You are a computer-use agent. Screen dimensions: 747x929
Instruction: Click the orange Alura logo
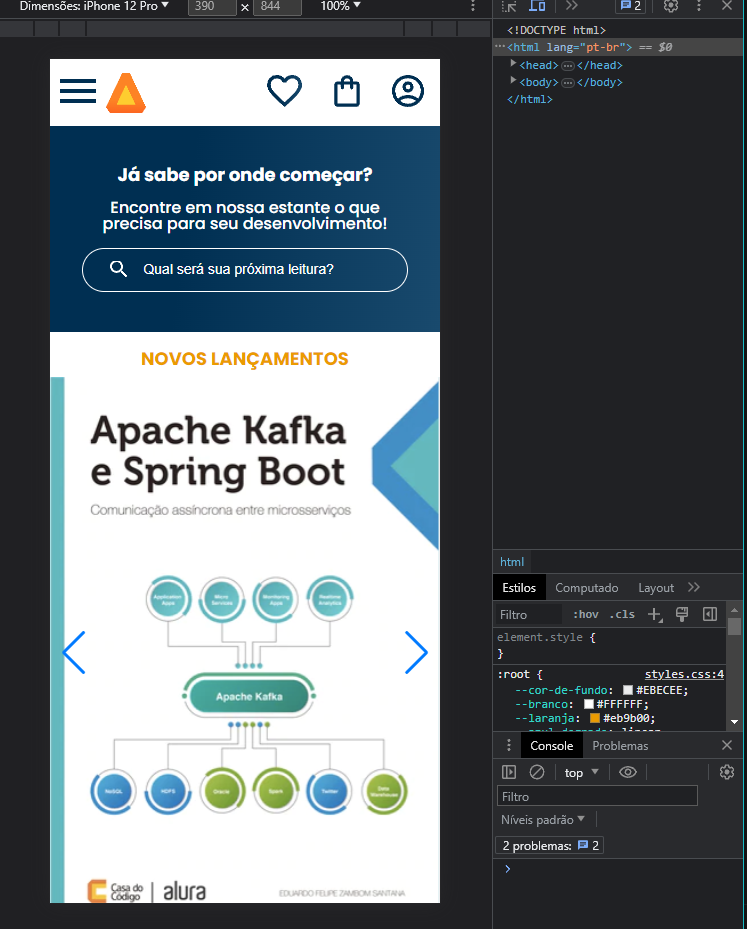point(126,93)
